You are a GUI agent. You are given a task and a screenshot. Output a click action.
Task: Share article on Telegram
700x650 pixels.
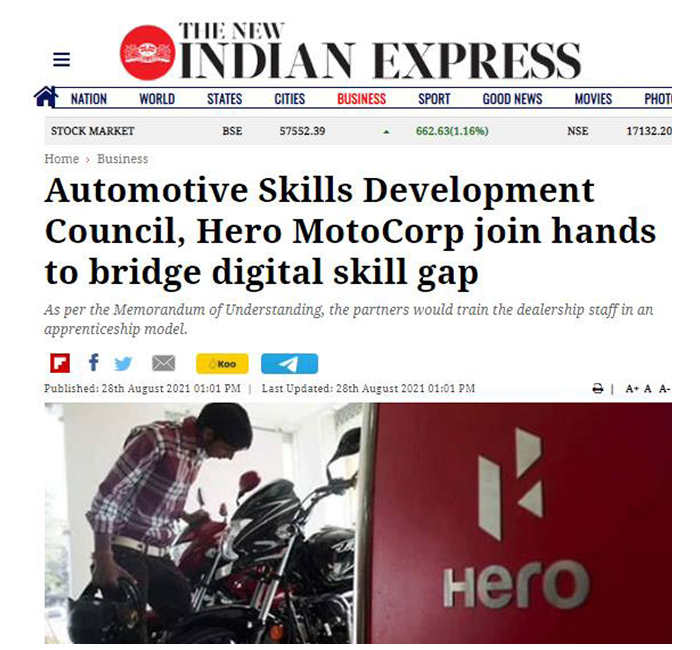(289, 363)
